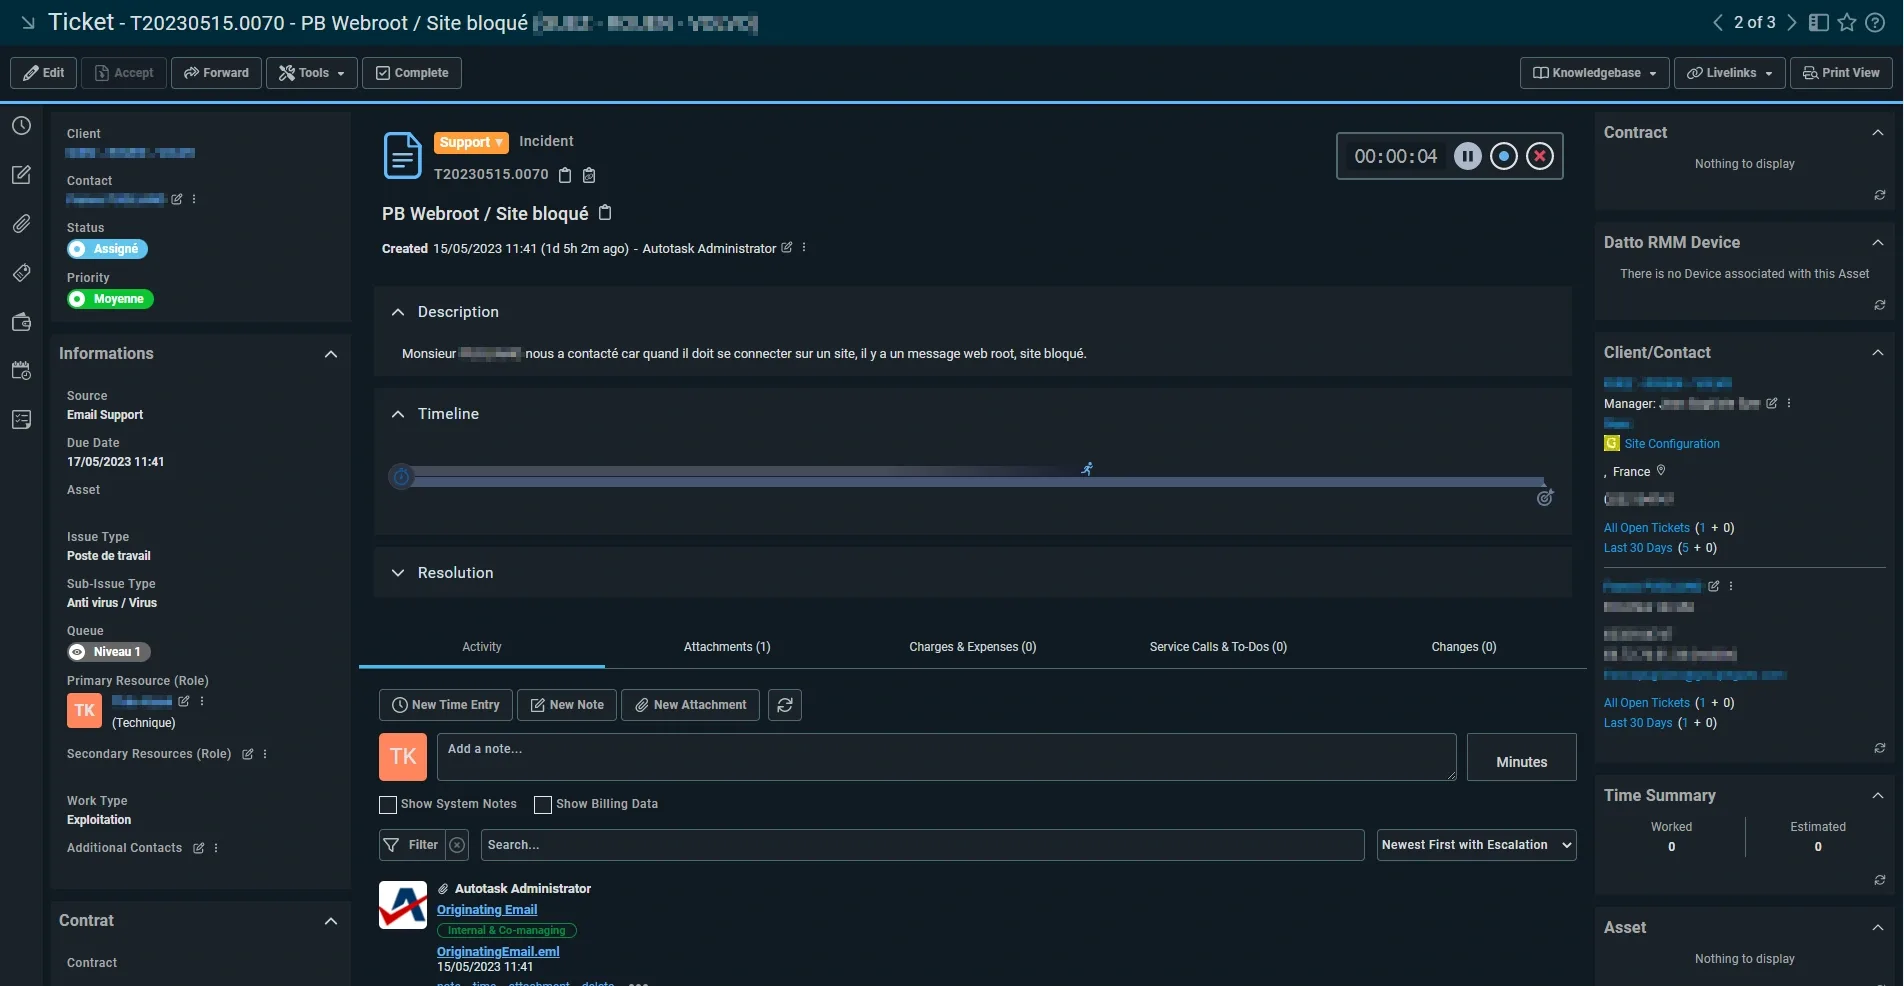Open the attachments paperclip icon in left sidebar
This screenshot has height=986, width=1904.
(x=21, y=224)
